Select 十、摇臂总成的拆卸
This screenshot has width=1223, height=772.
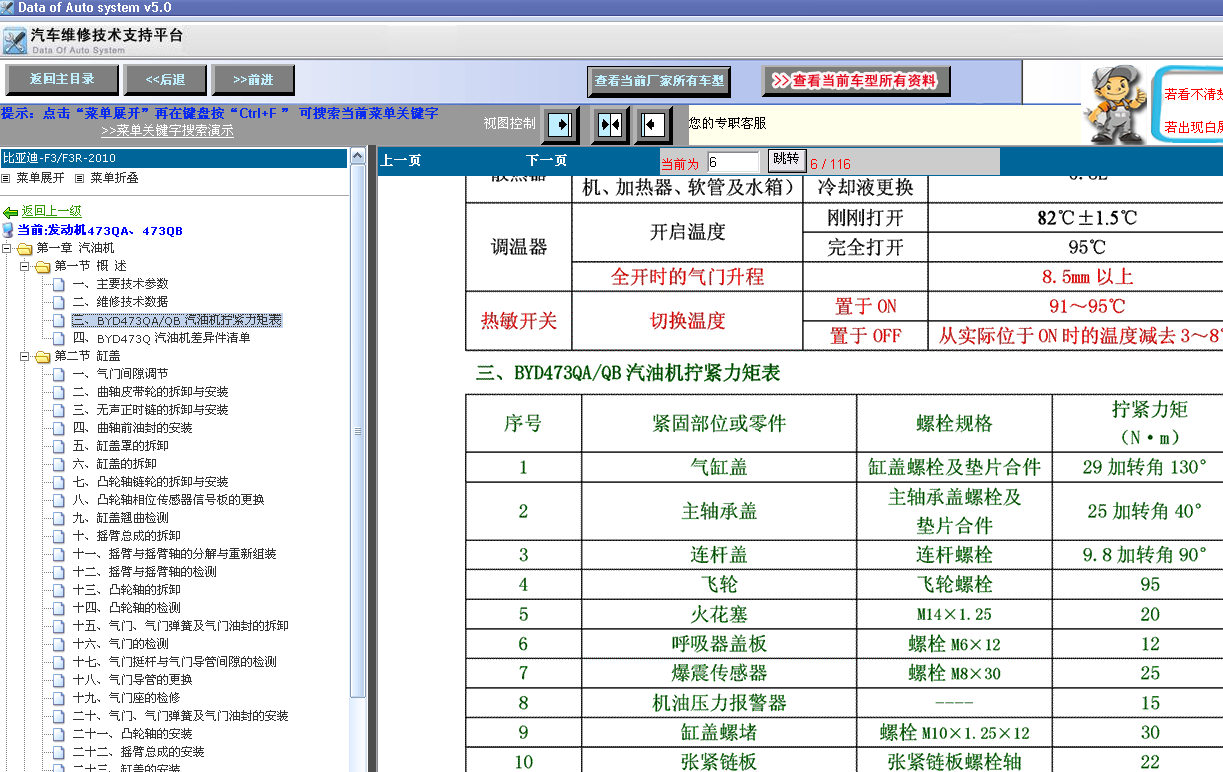click(126, 536)
